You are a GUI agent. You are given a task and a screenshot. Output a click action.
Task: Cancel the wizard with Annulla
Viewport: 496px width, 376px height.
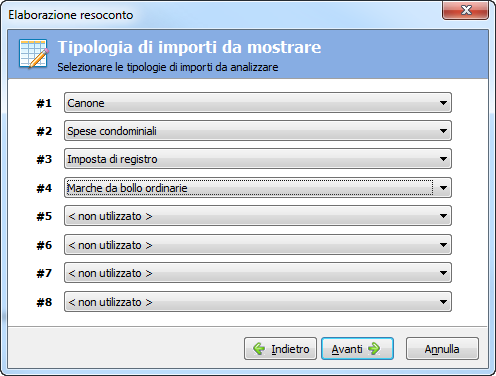tap(442, 349)
